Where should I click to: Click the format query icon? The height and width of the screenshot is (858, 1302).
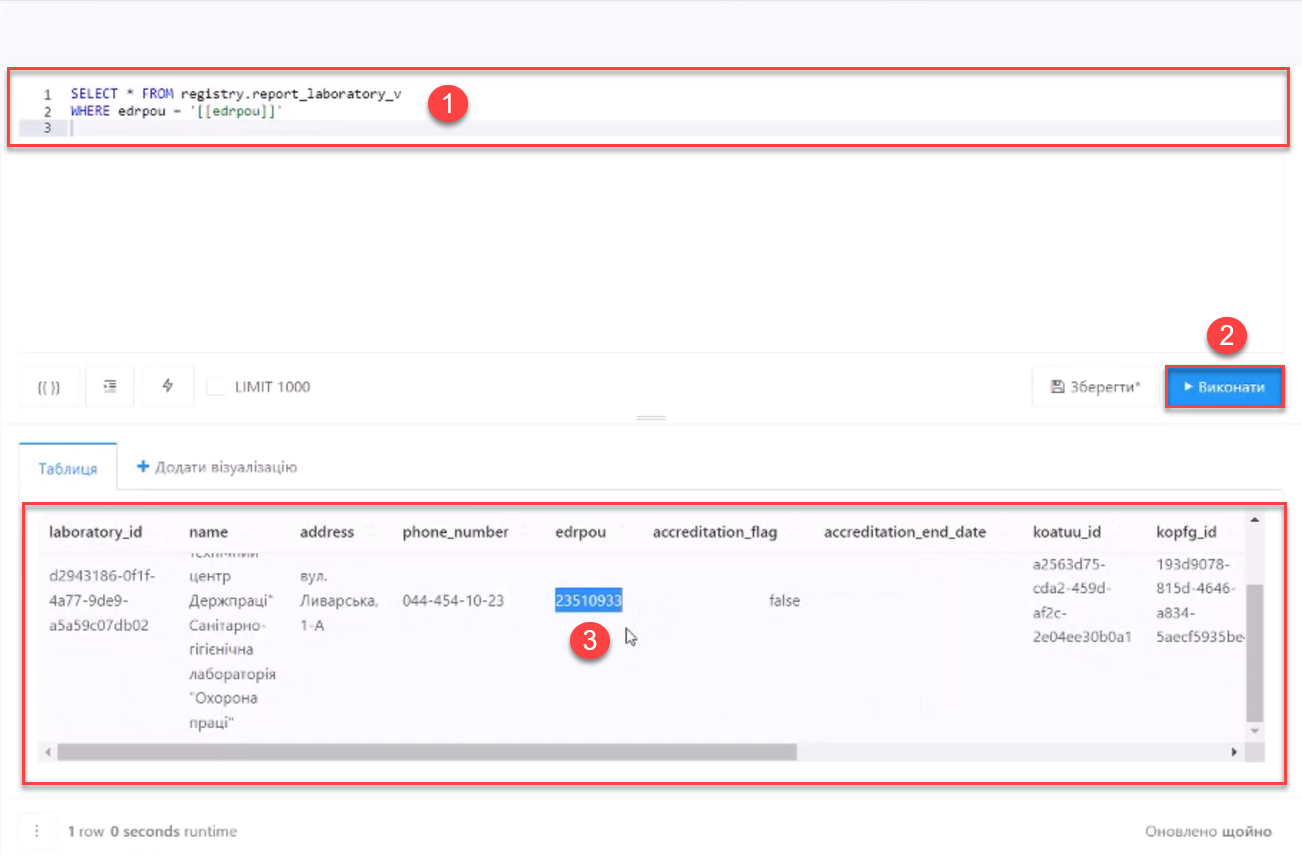click(110, 387)
